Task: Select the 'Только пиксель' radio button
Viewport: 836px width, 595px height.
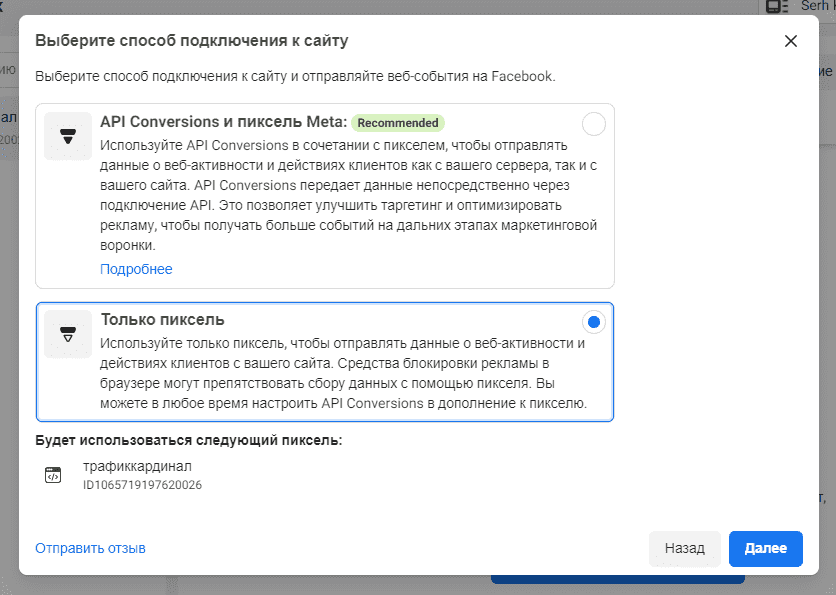Action: click(593, 322)
